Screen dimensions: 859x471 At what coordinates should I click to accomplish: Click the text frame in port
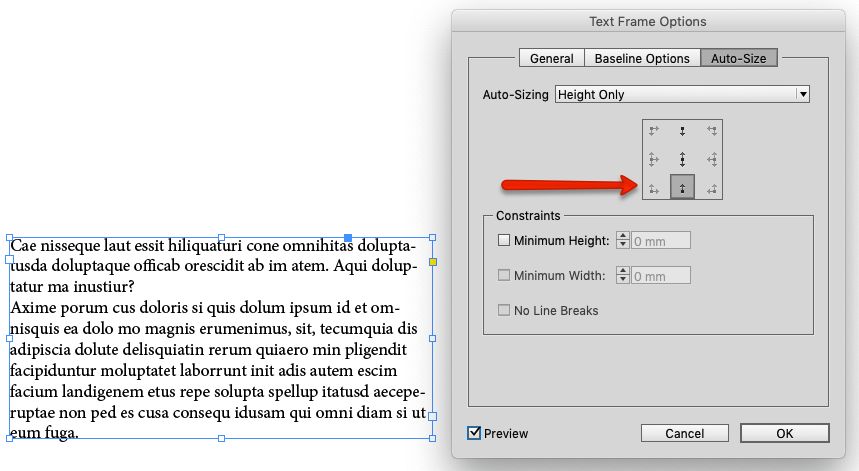(9, 259)
